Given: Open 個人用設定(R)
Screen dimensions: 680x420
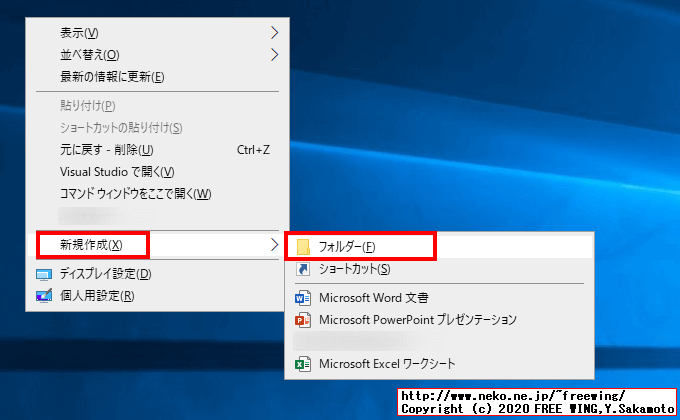Looking at the screenshot, I should click(157, 296).
